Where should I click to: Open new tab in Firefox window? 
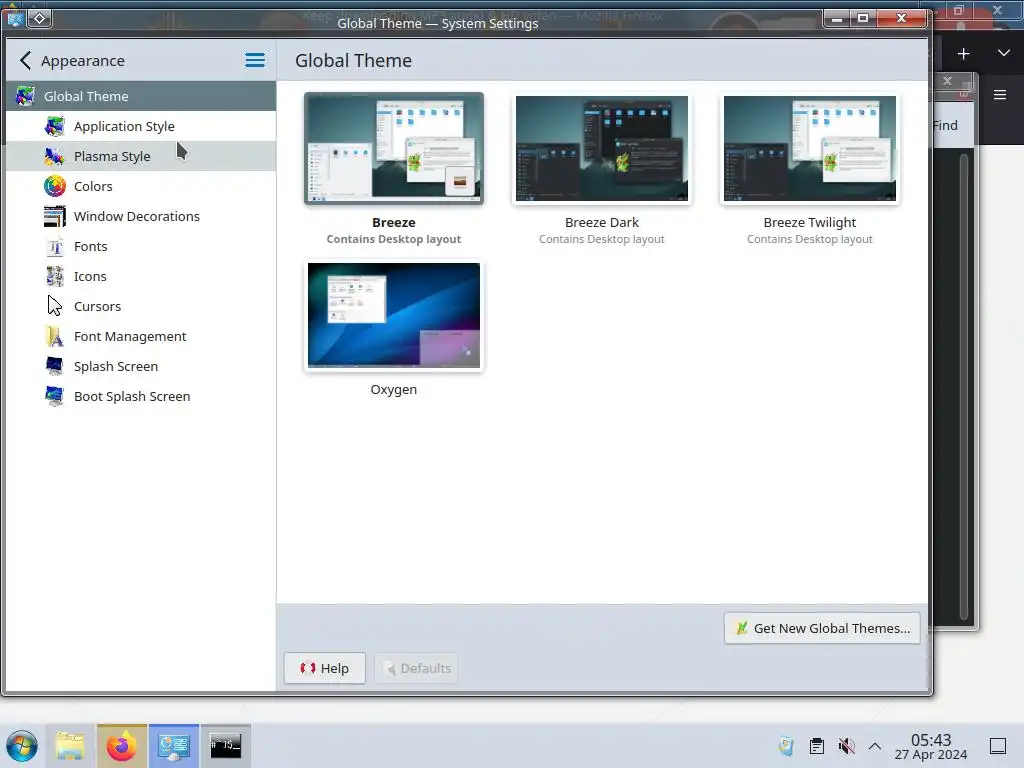click(x=963, y=54)
